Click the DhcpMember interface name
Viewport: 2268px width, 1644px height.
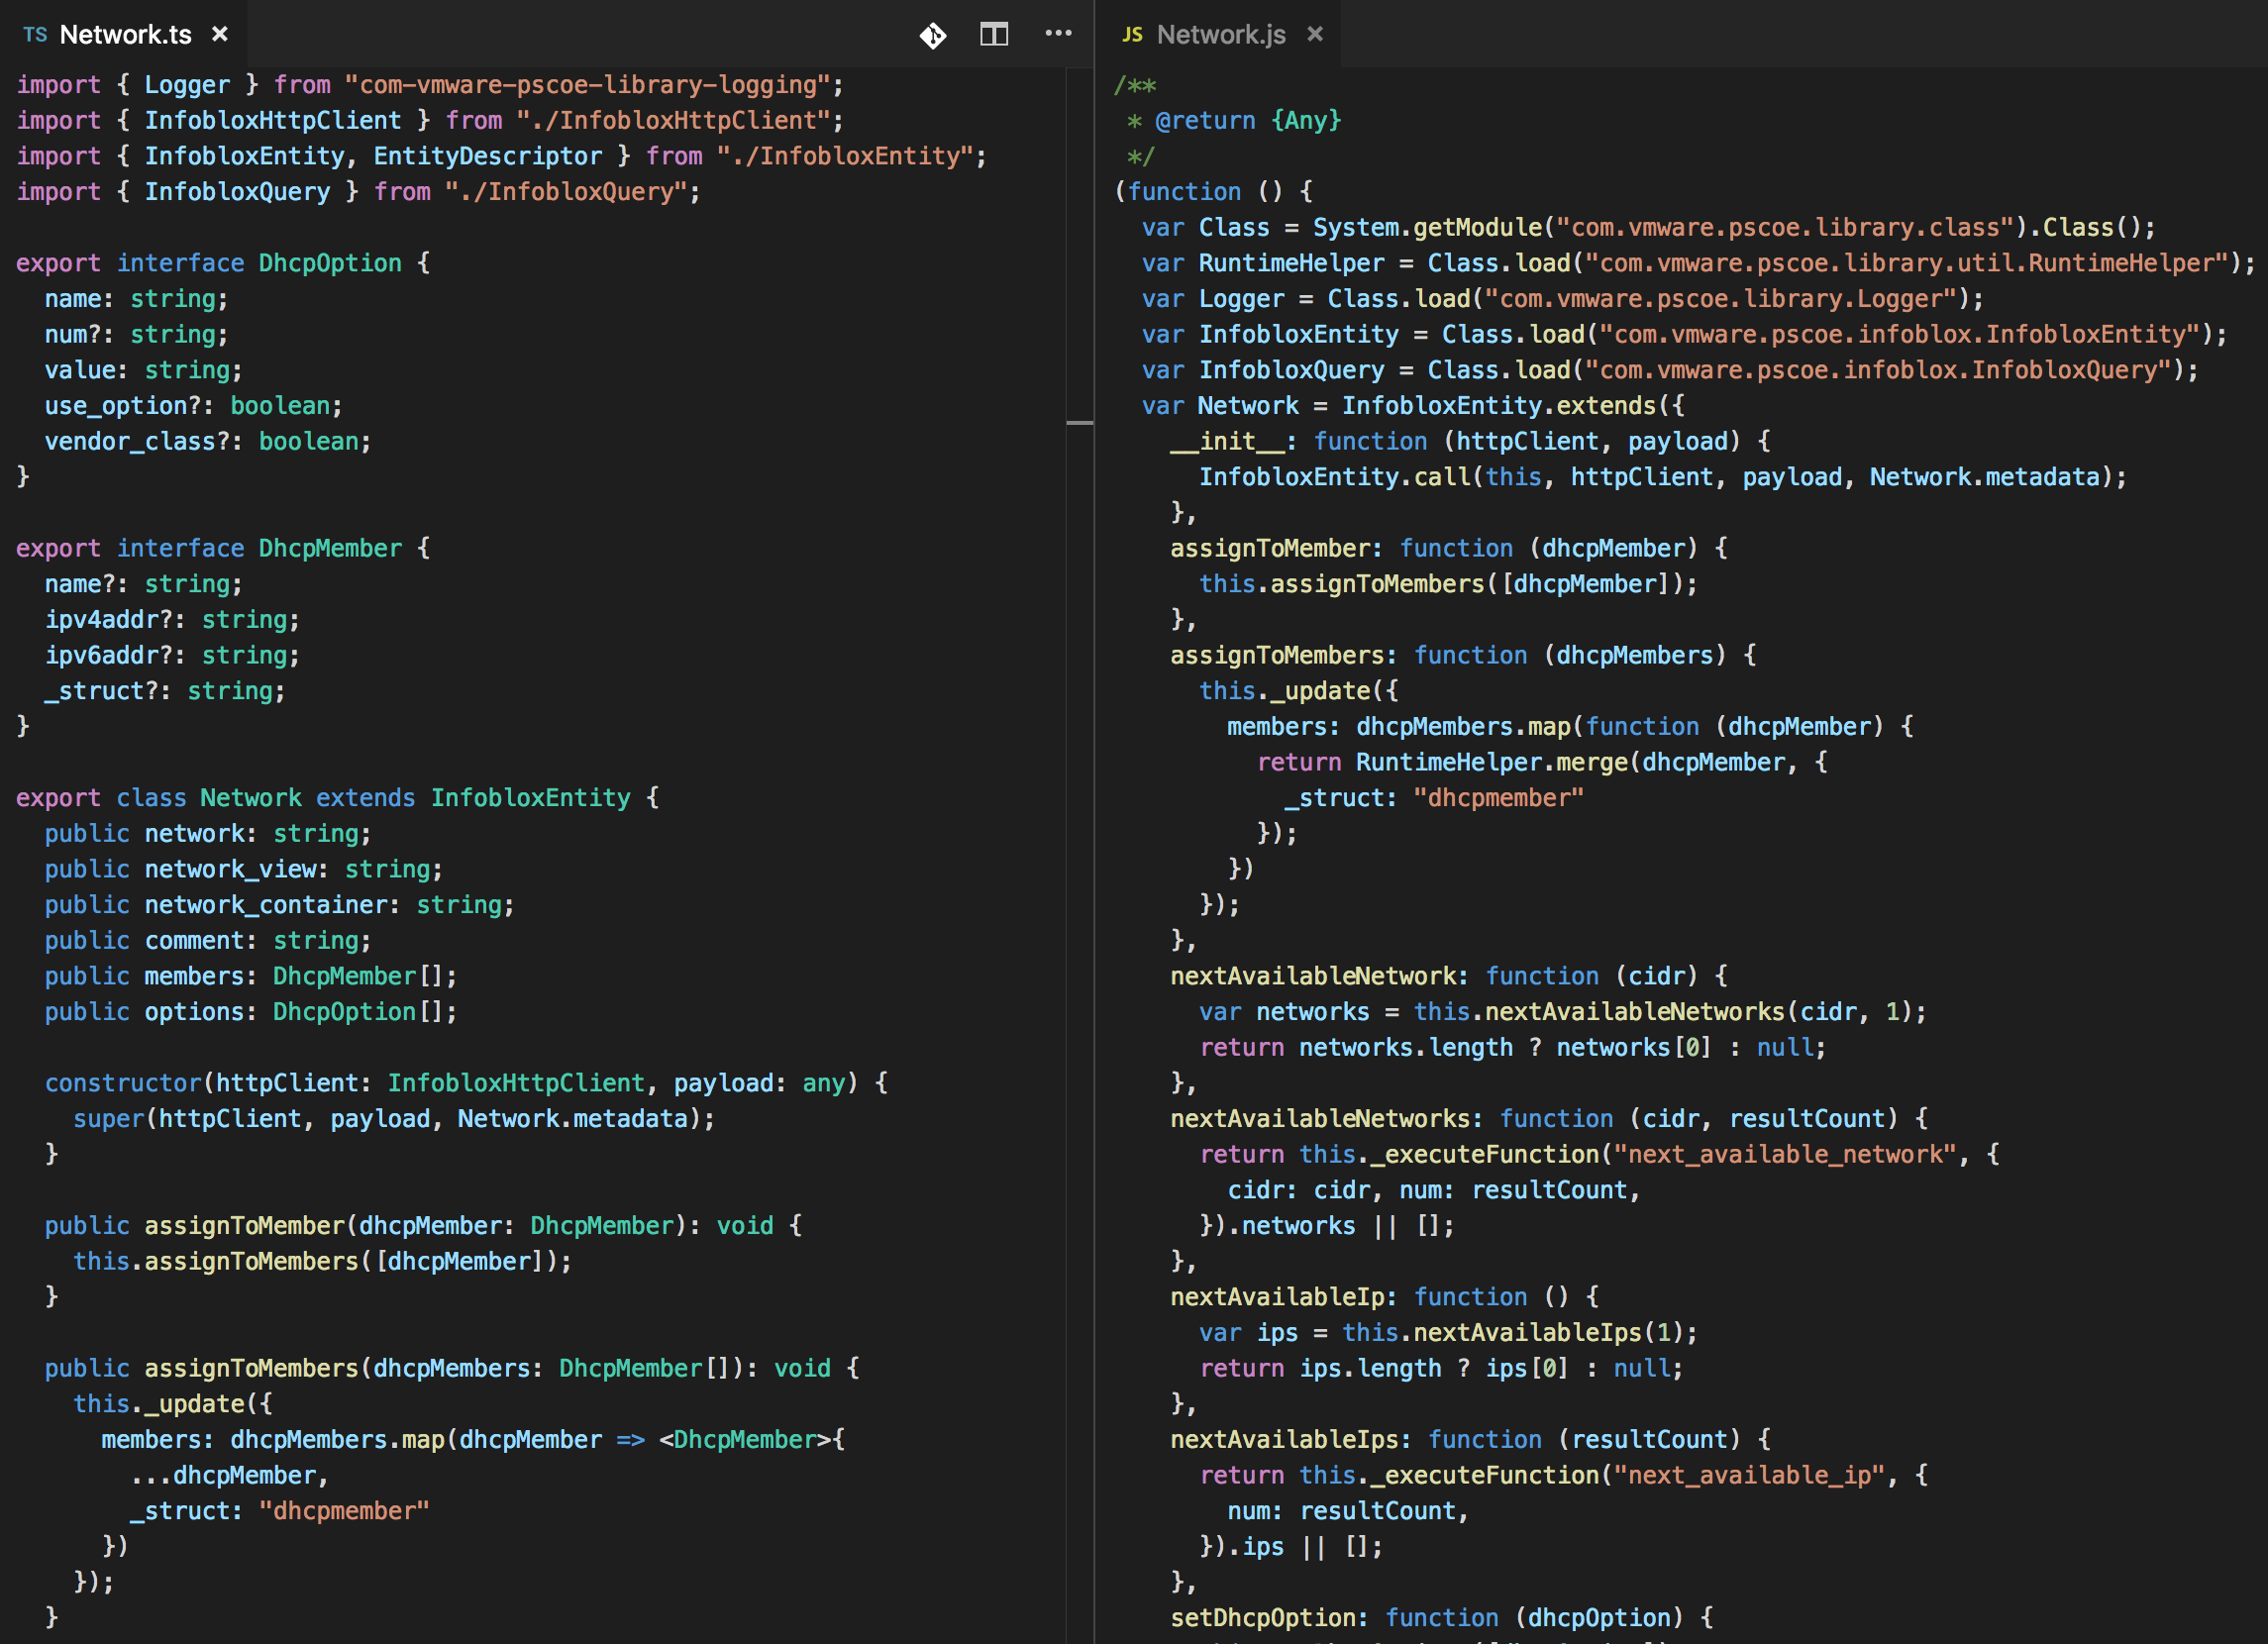pyautogui.click(x=330, y=548)
